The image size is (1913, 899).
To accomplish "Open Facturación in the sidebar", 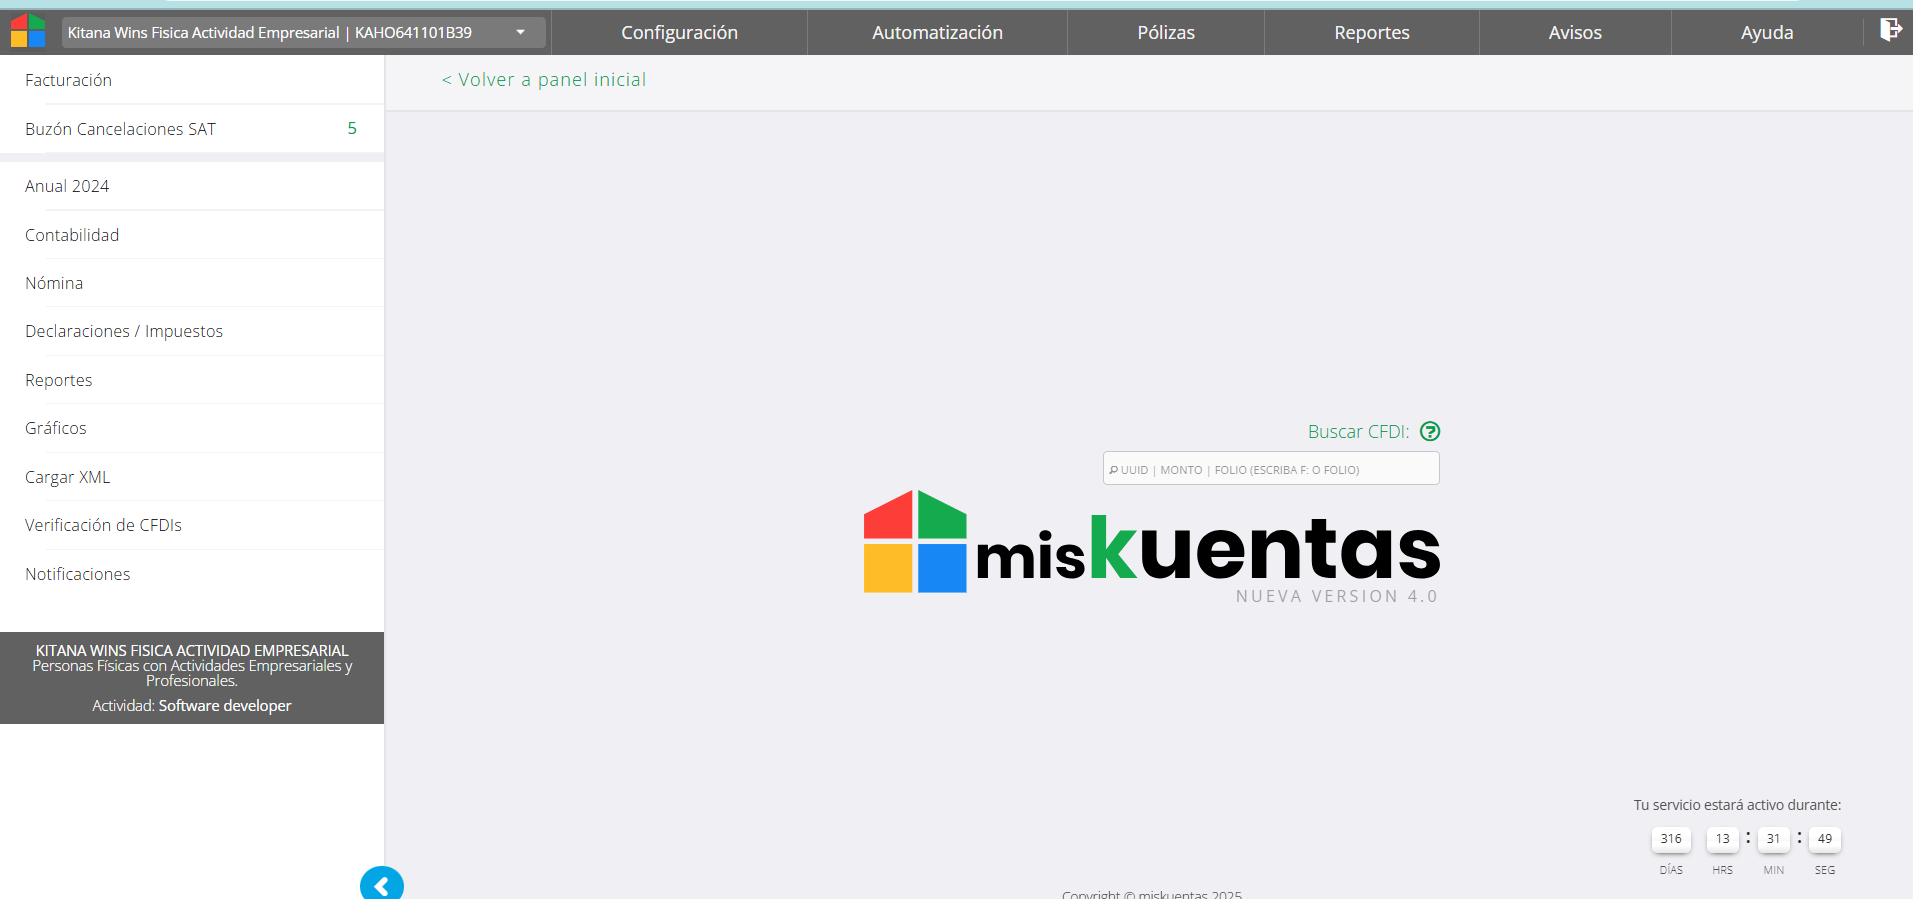I will click(x=68, y=80).
